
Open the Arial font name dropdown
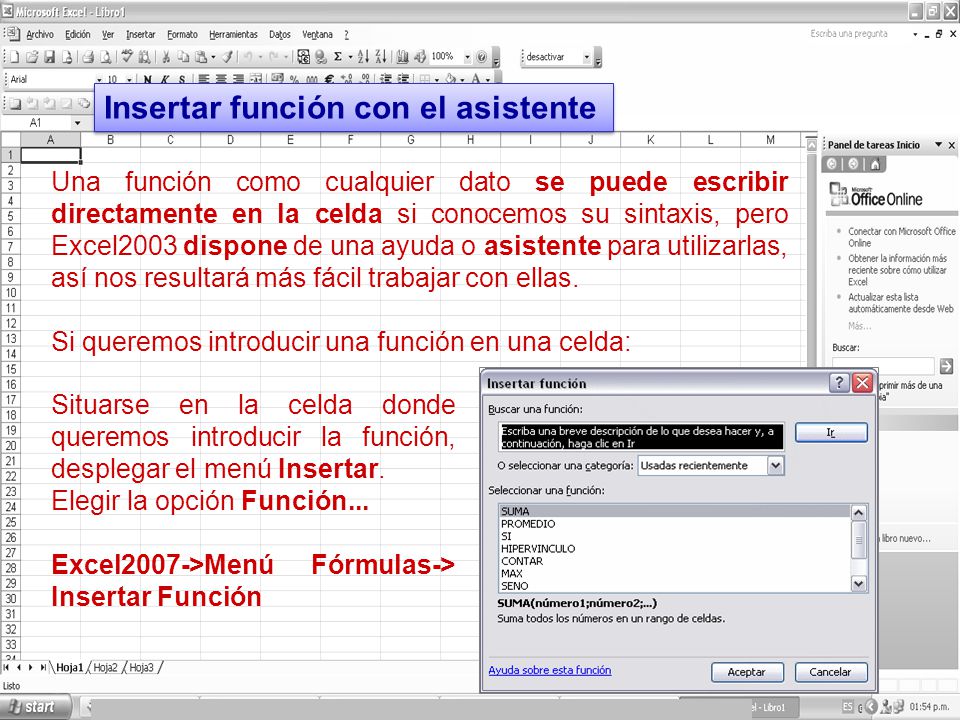[x=99, y=80]
